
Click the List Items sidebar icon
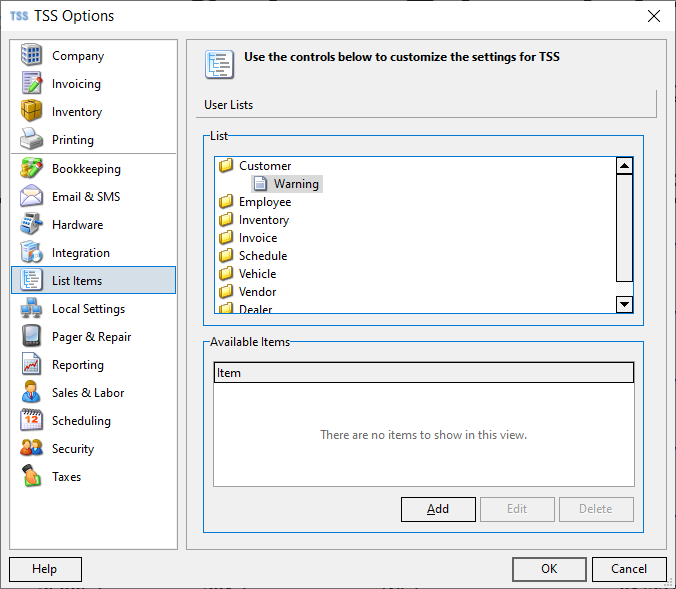pyautogui.click(x=31, y=280)
